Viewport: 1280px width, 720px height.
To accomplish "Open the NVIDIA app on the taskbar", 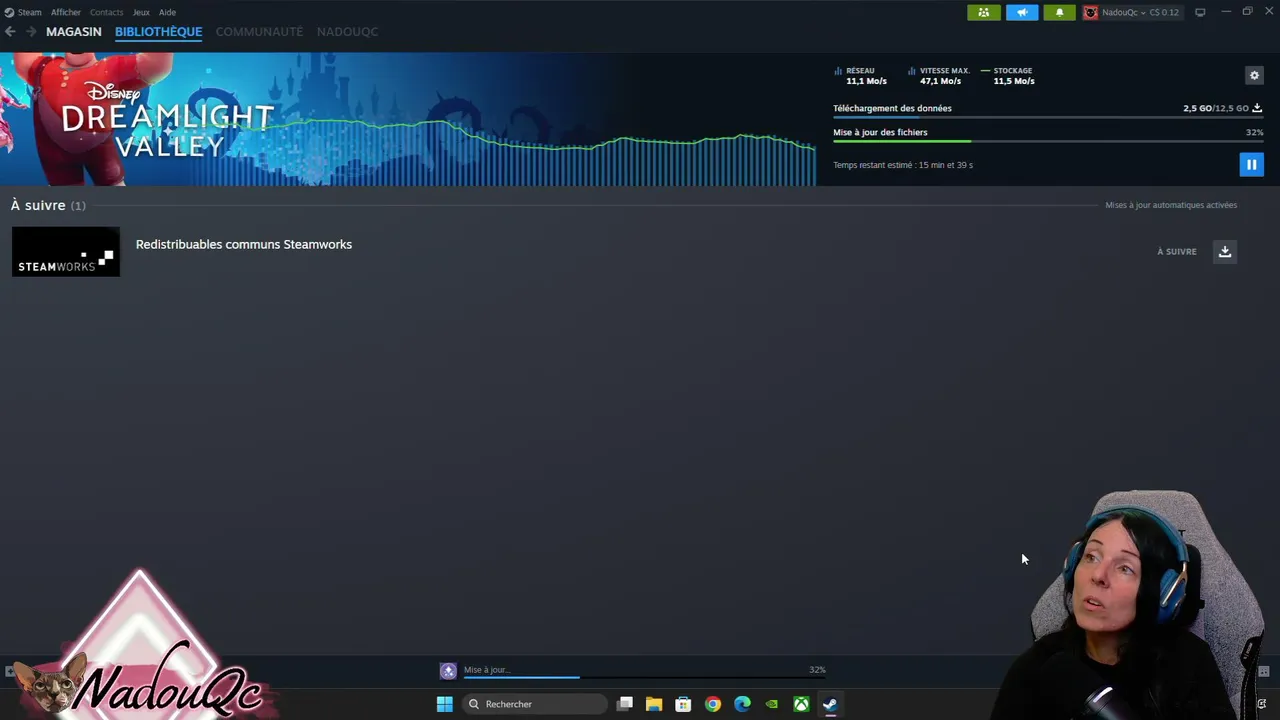I will [x=772, y=704].
